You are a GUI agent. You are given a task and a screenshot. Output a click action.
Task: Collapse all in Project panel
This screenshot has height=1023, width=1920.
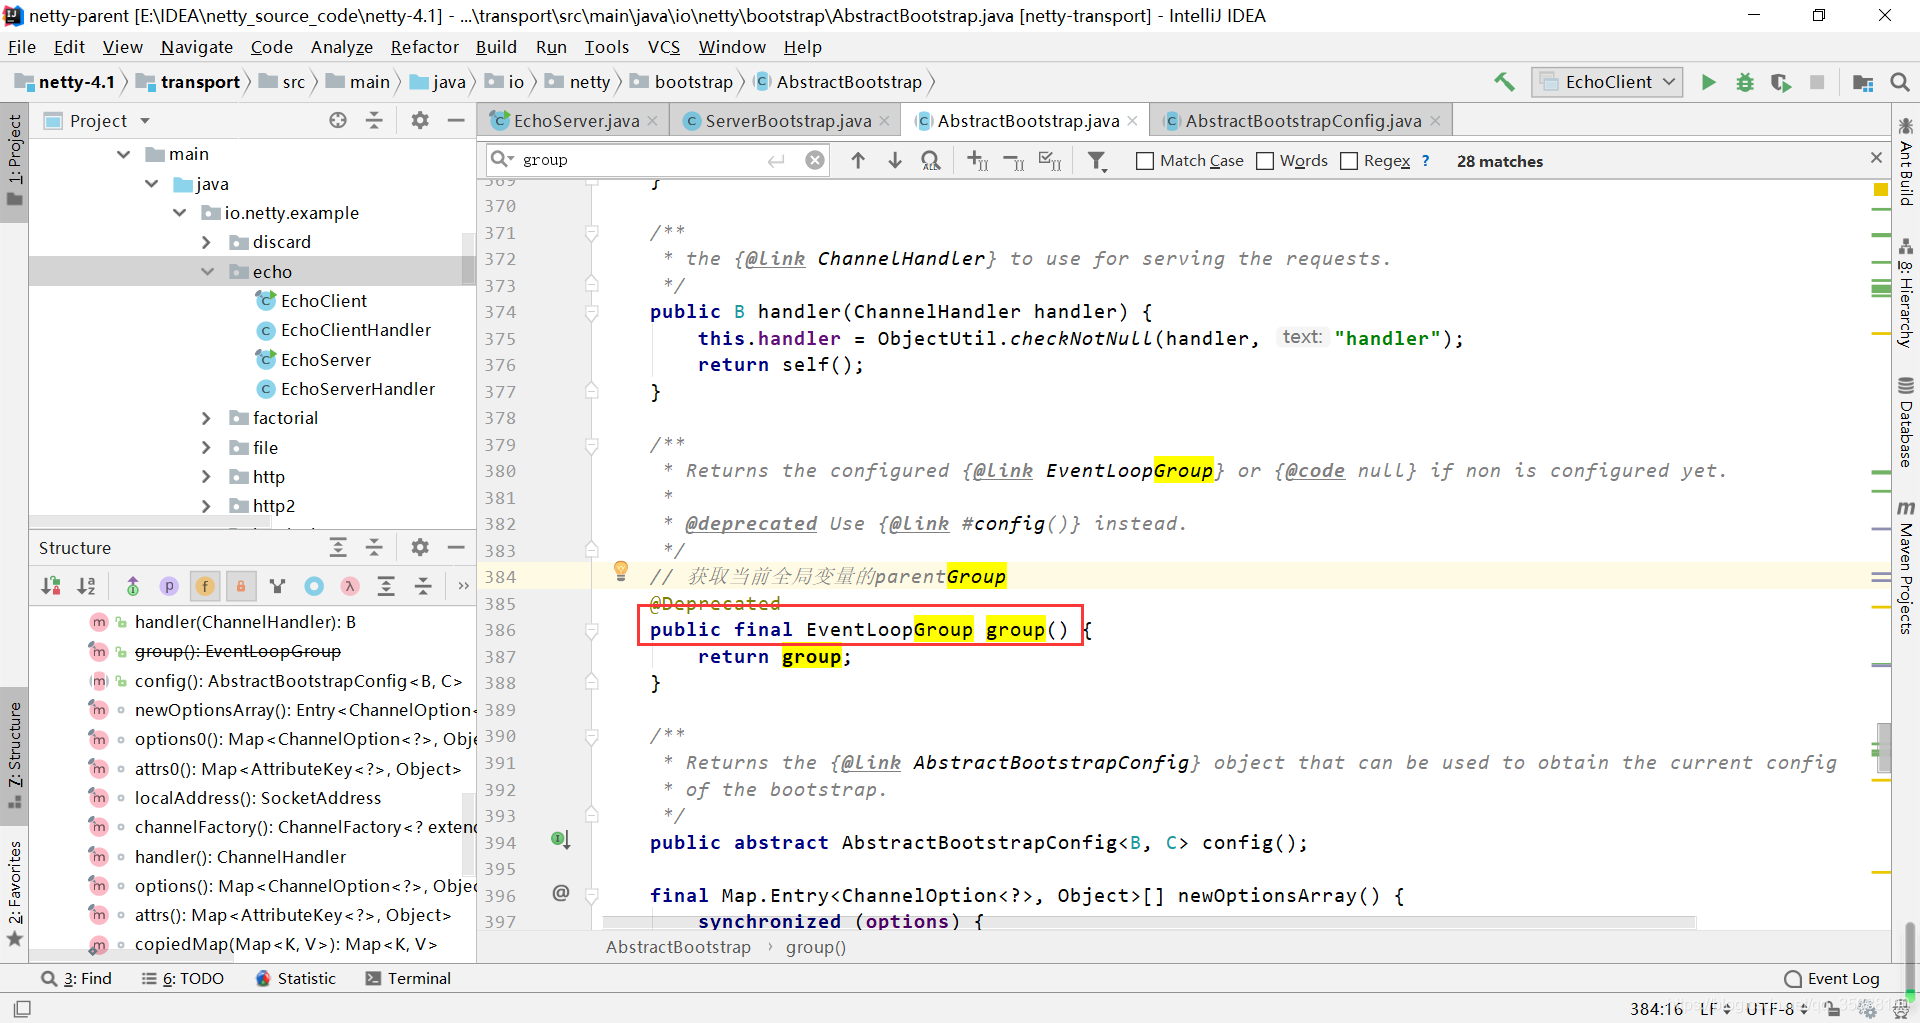tap(374, 121)
